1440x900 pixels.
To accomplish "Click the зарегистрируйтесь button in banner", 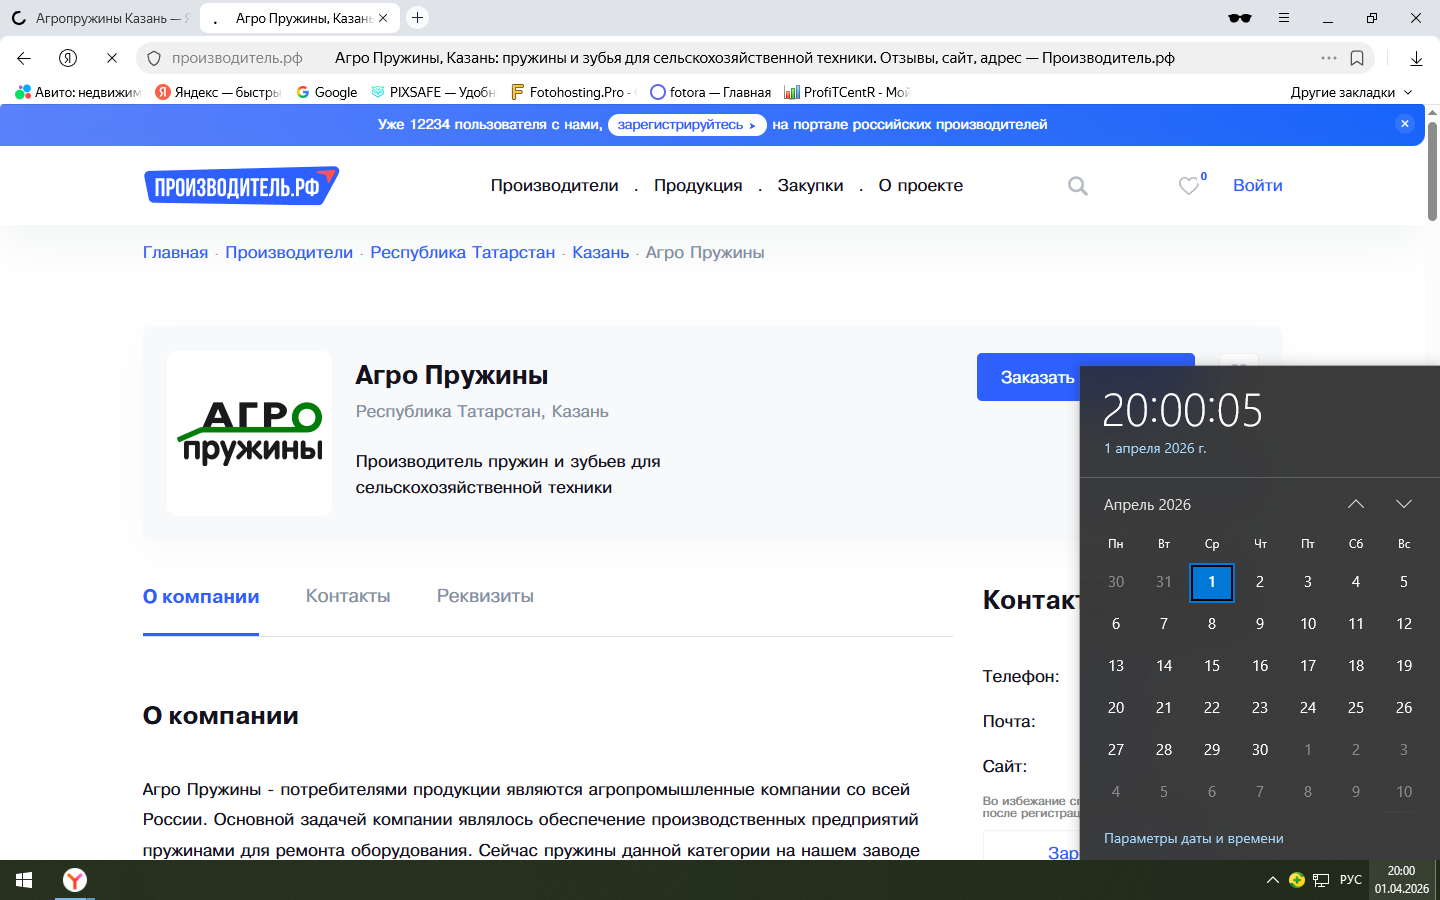I will (686, 125).
